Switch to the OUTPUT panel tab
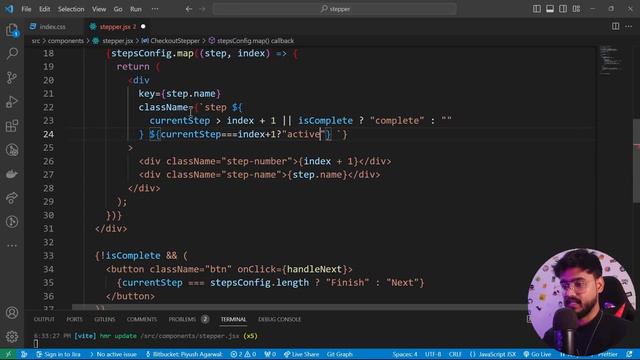The height and width of the screenshot is (360, 640). pyautogui.click(x=44, y=319)
